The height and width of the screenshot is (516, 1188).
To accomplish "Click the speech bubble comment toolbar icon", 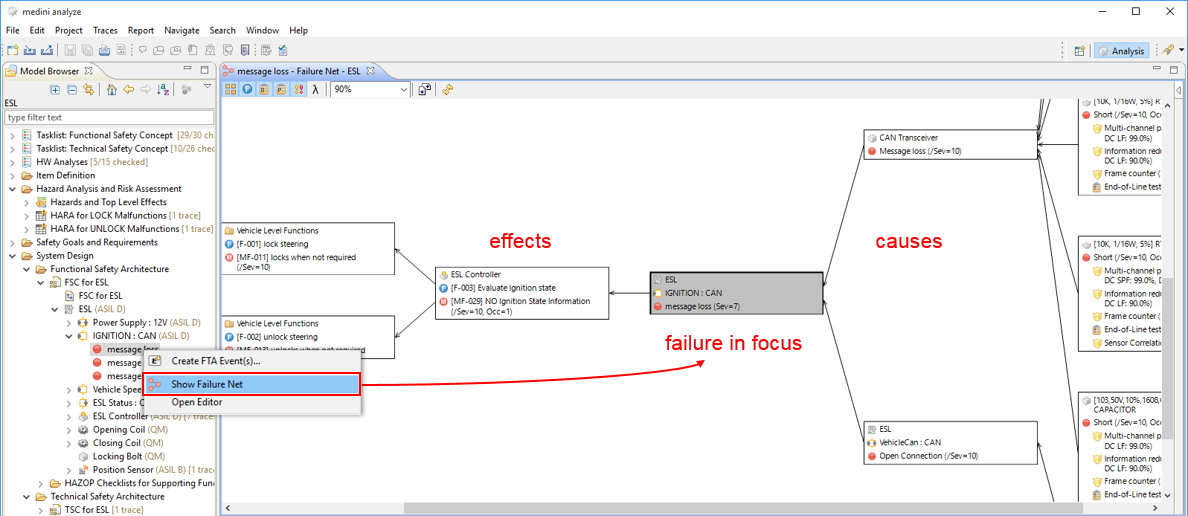I will pyautogui.click(x=142, y=51).
